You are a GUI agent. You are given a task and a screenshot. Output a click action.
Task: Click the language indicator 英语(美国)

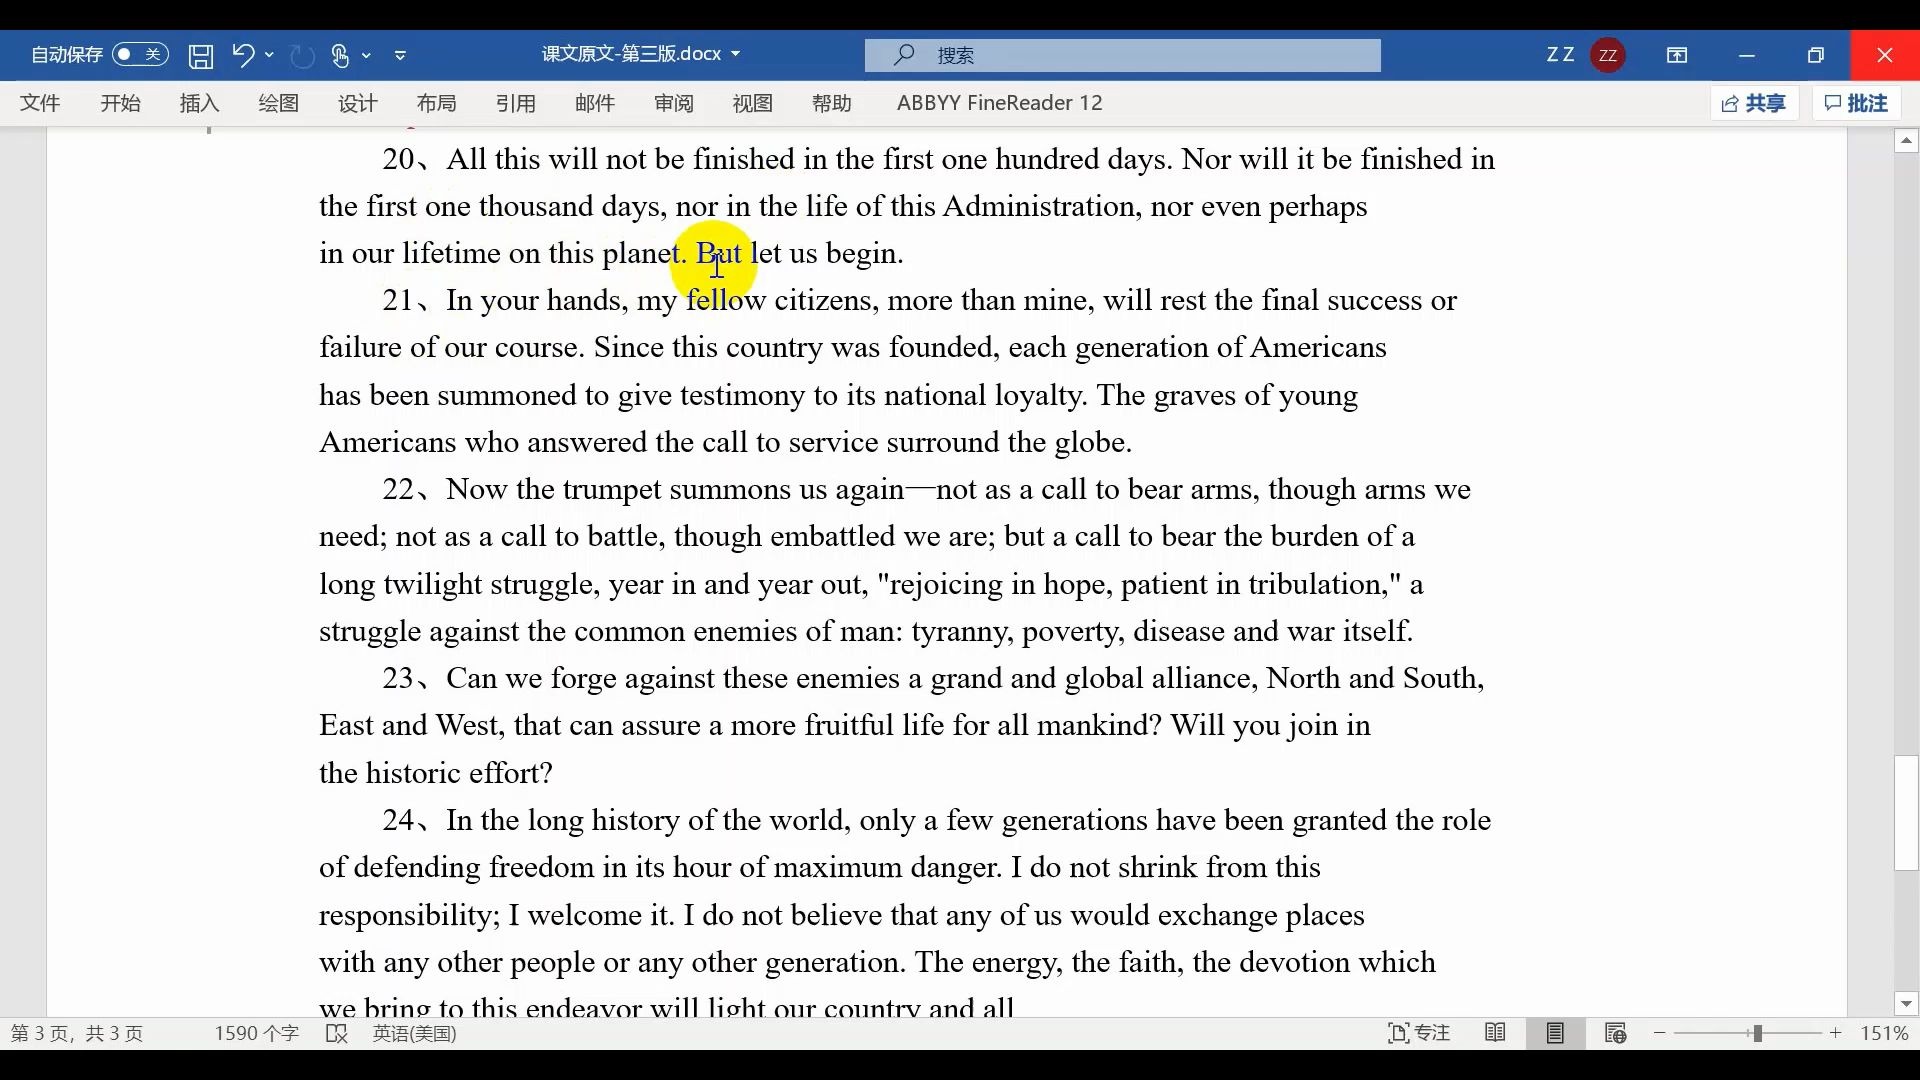click(415, 1033)
